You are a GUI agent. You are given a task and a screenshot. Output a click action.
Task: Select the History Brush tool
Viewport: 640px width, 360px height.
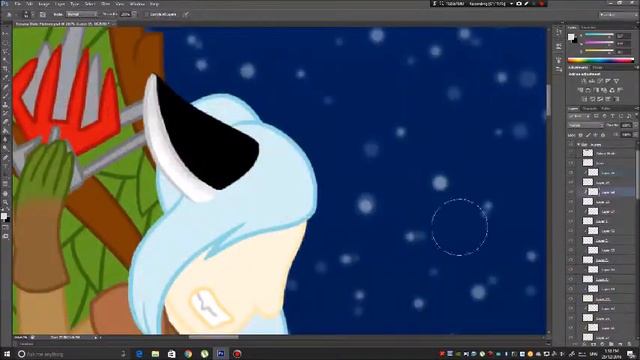[x=5, y=113]
